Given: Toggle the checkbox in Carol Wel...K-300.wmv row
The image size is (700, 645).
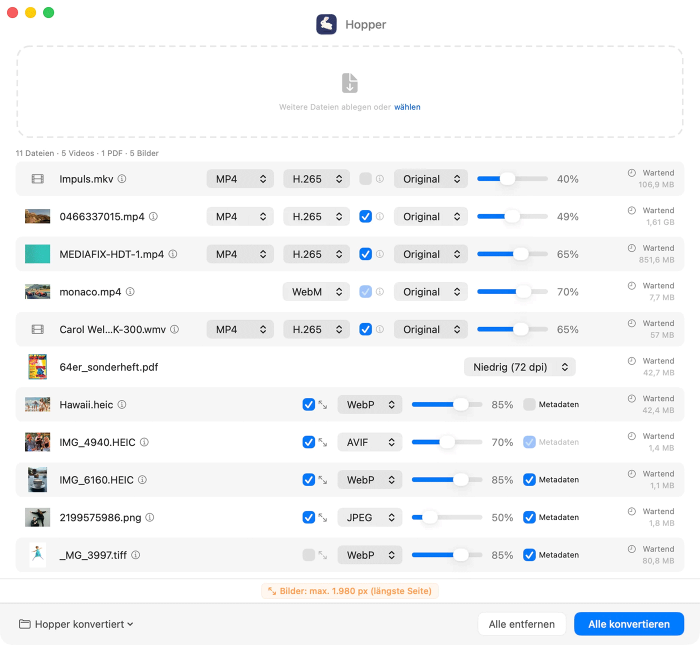Looking at the screenshot, I should coord(366,329).
